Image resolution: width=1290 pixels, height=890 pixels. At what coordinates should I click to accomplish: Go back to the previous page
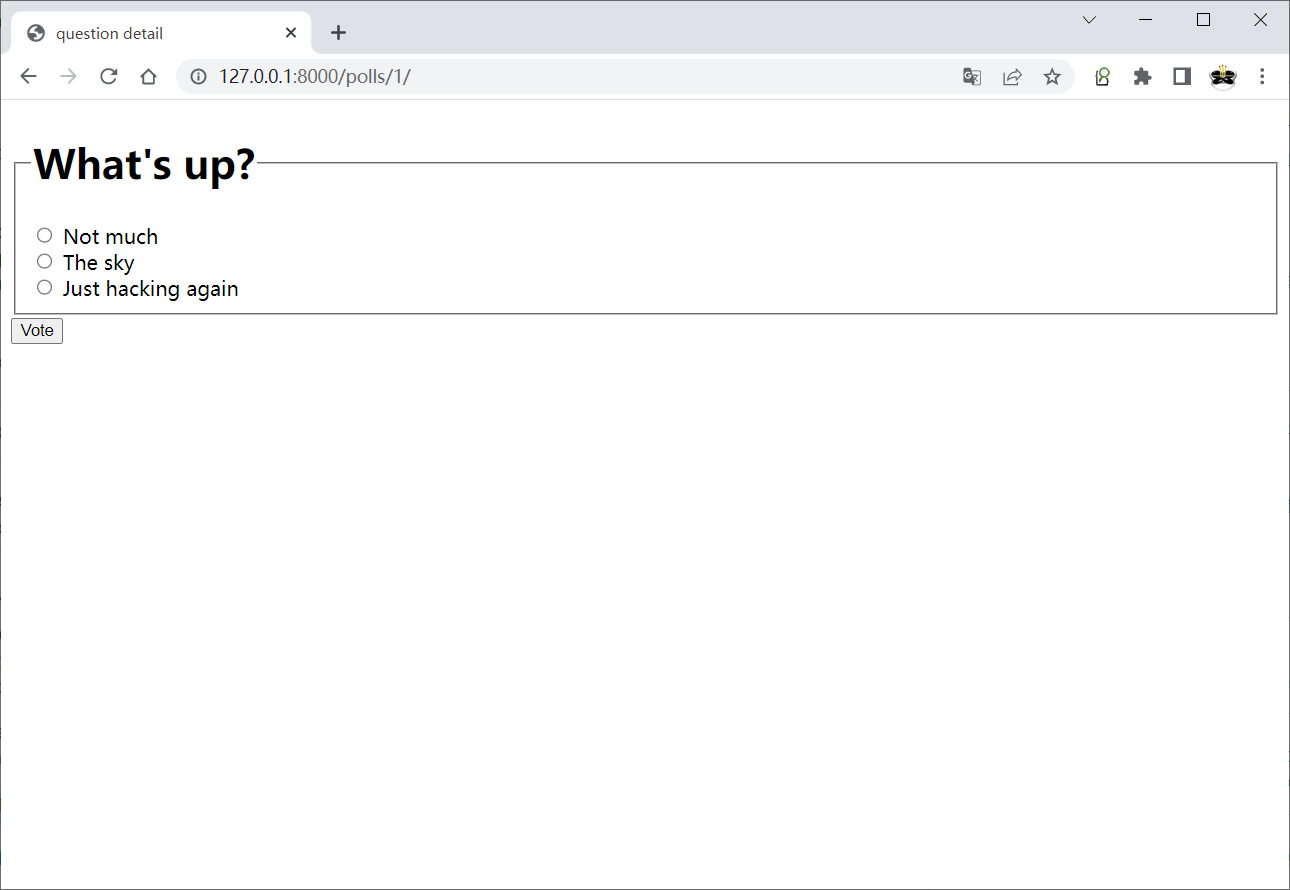[x=28, y=77]
